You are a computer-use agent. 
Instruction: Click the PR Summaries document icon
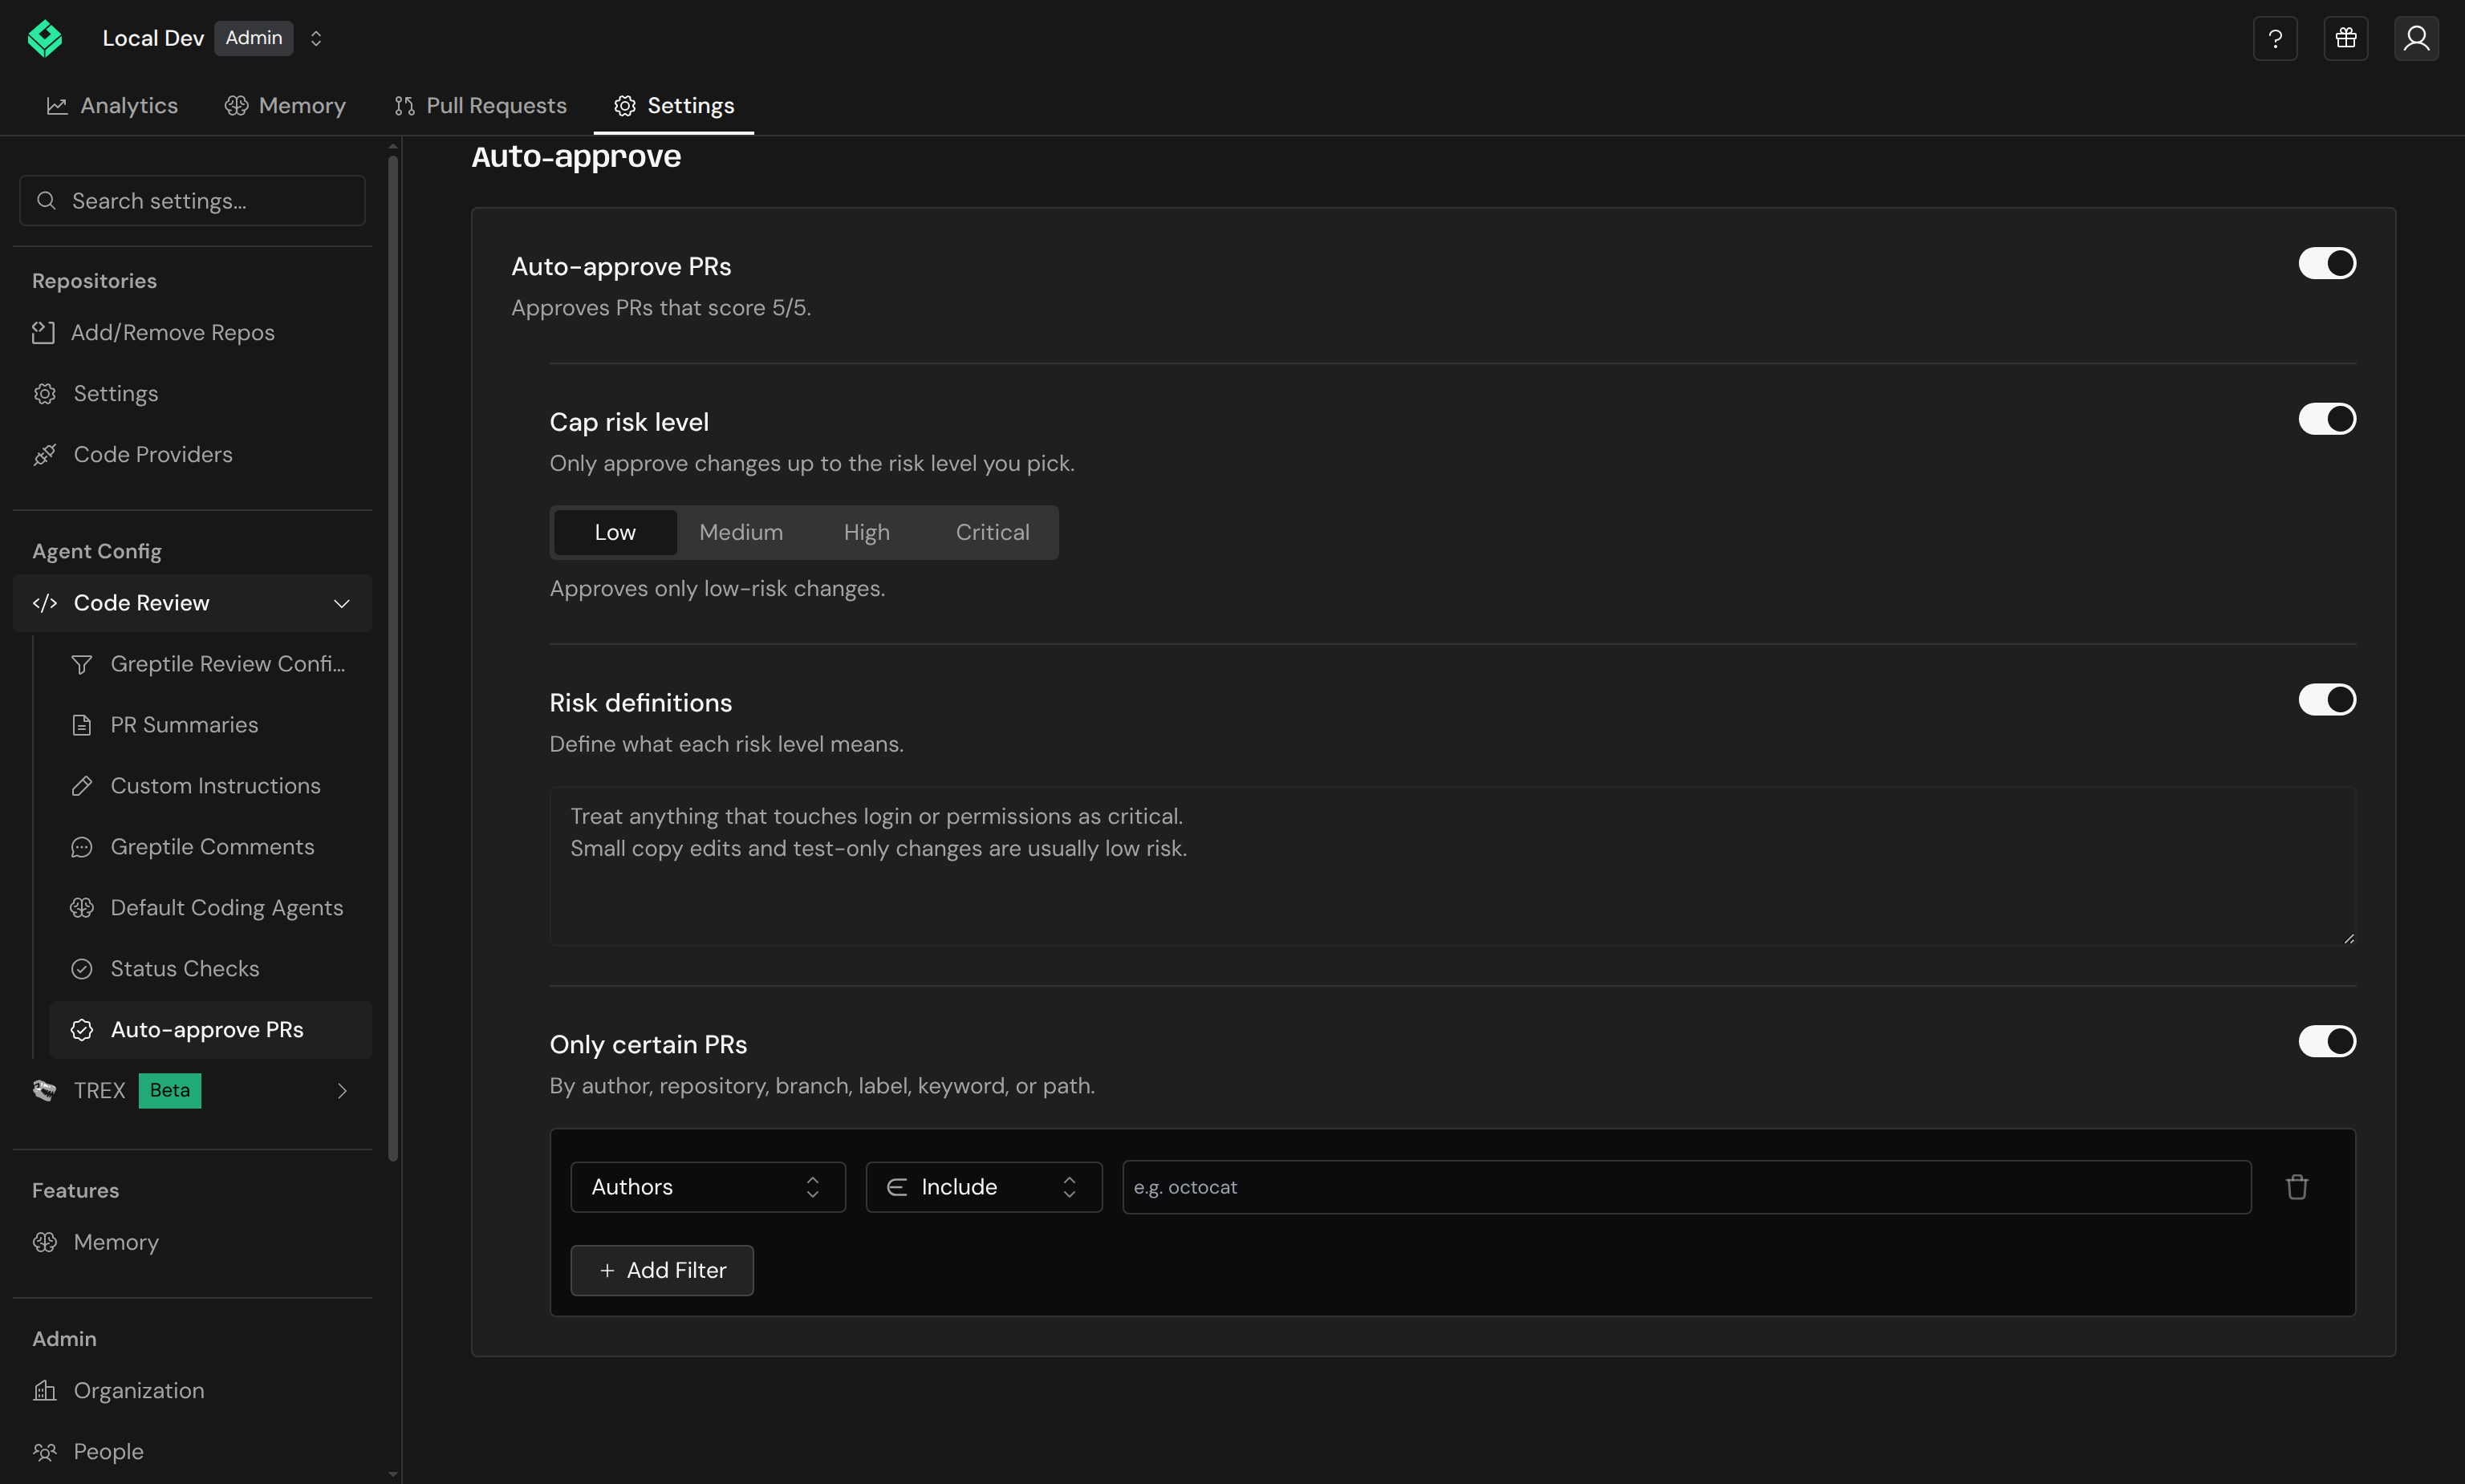click(x=82, y=725)
